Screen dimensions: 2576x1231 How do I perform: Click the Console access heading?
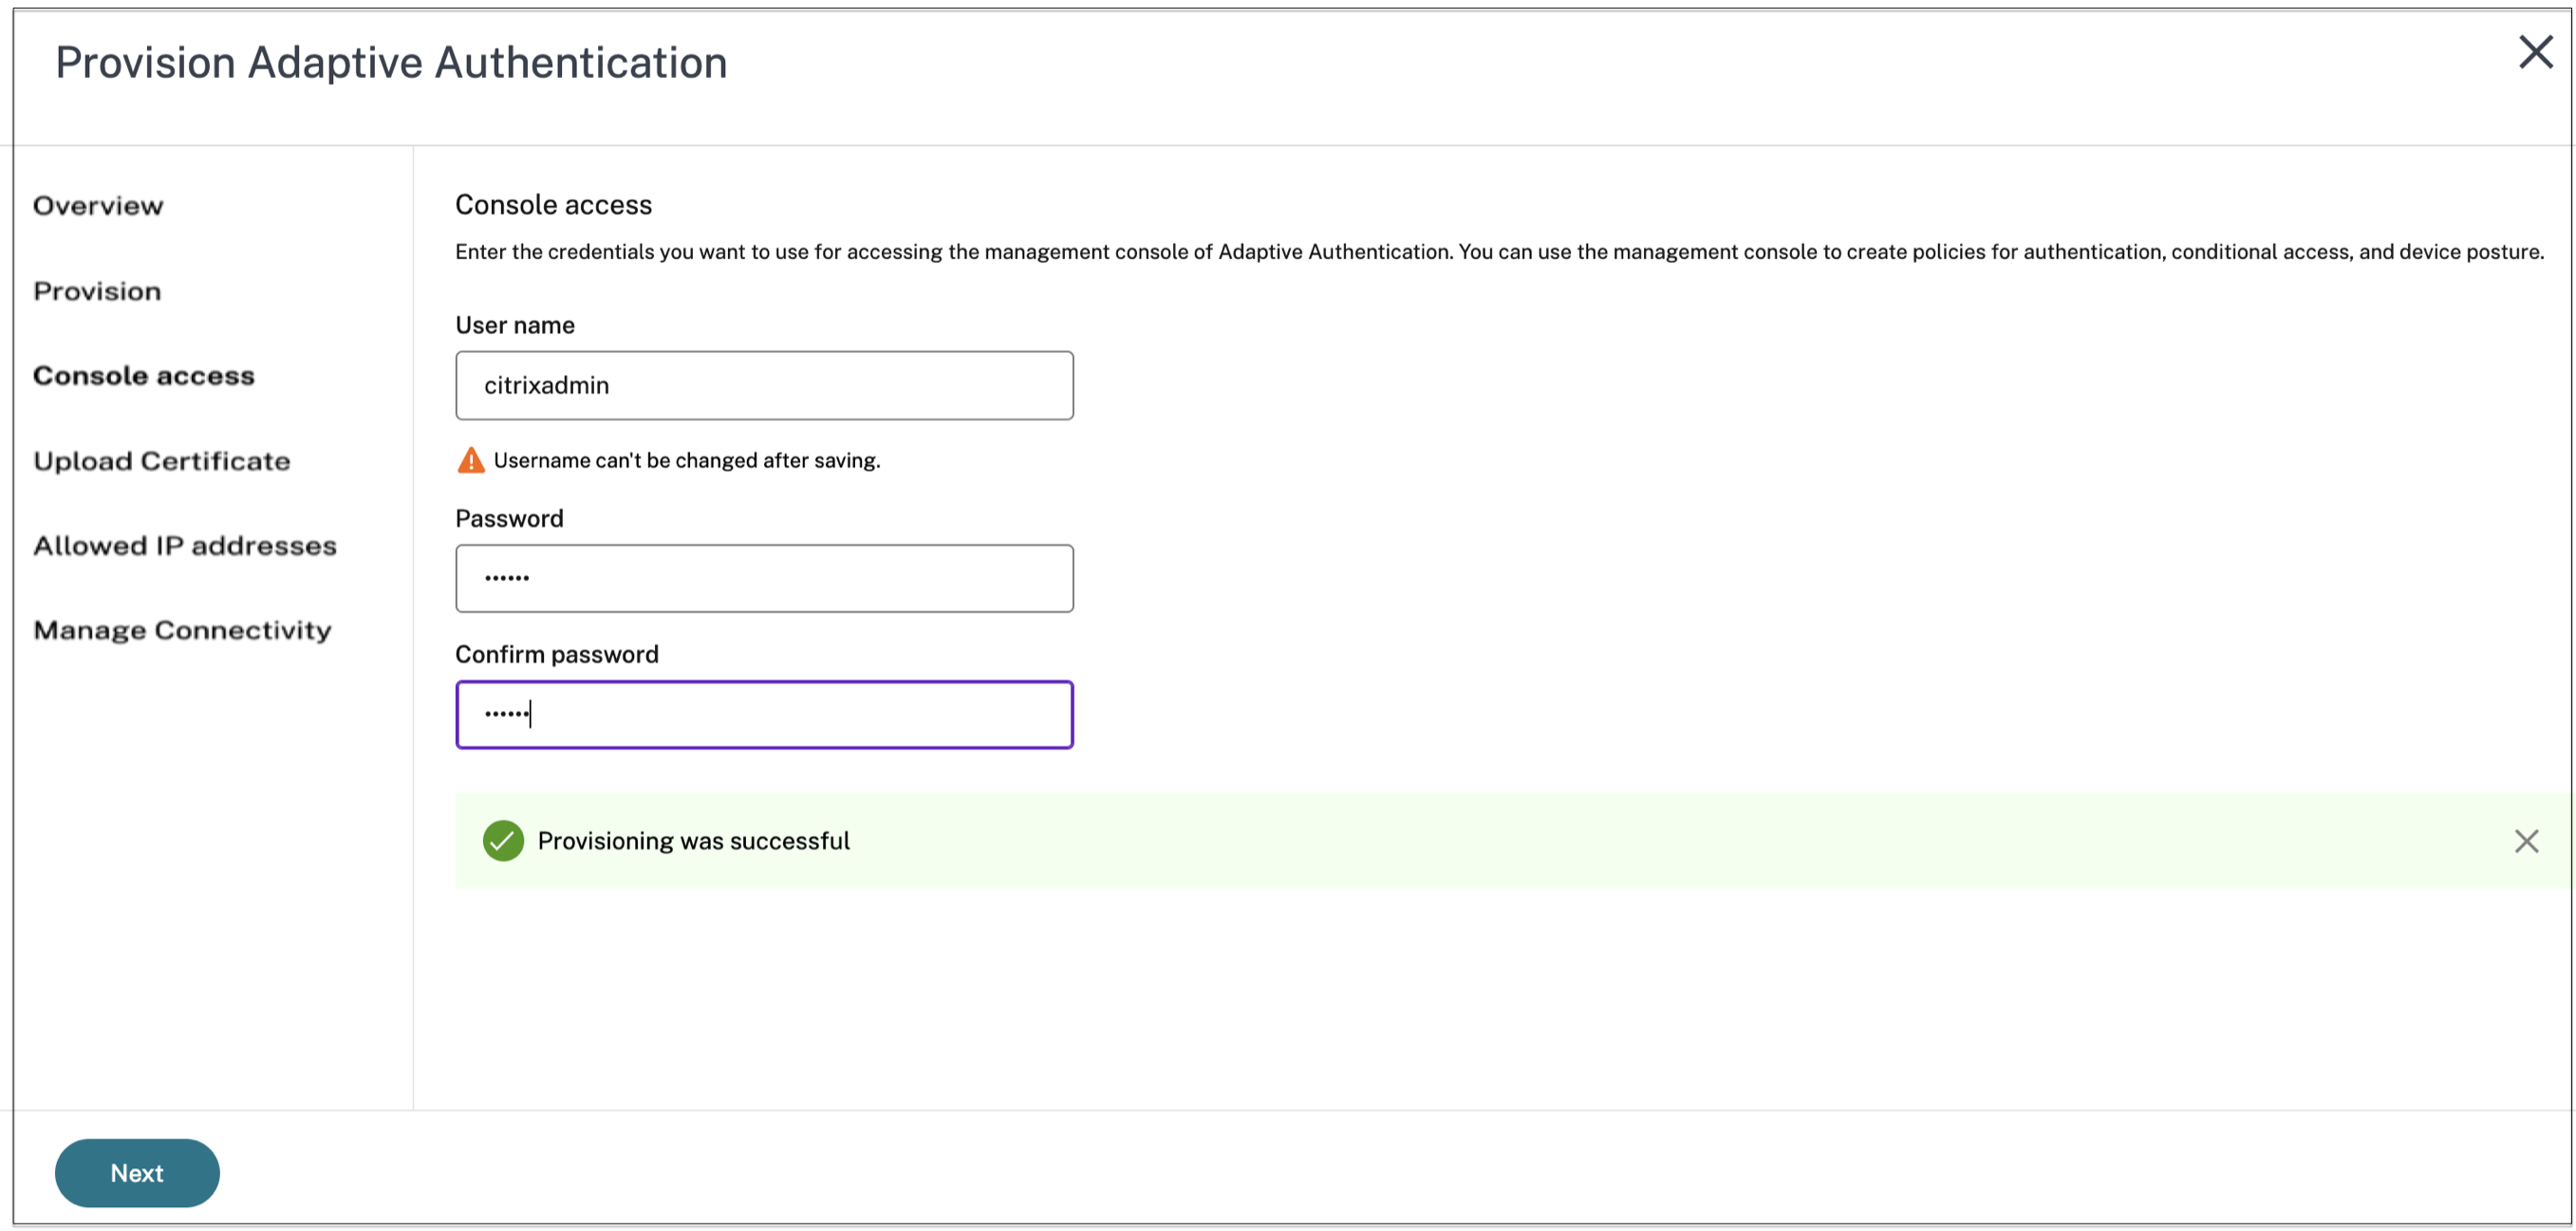(x=553, y=205)
